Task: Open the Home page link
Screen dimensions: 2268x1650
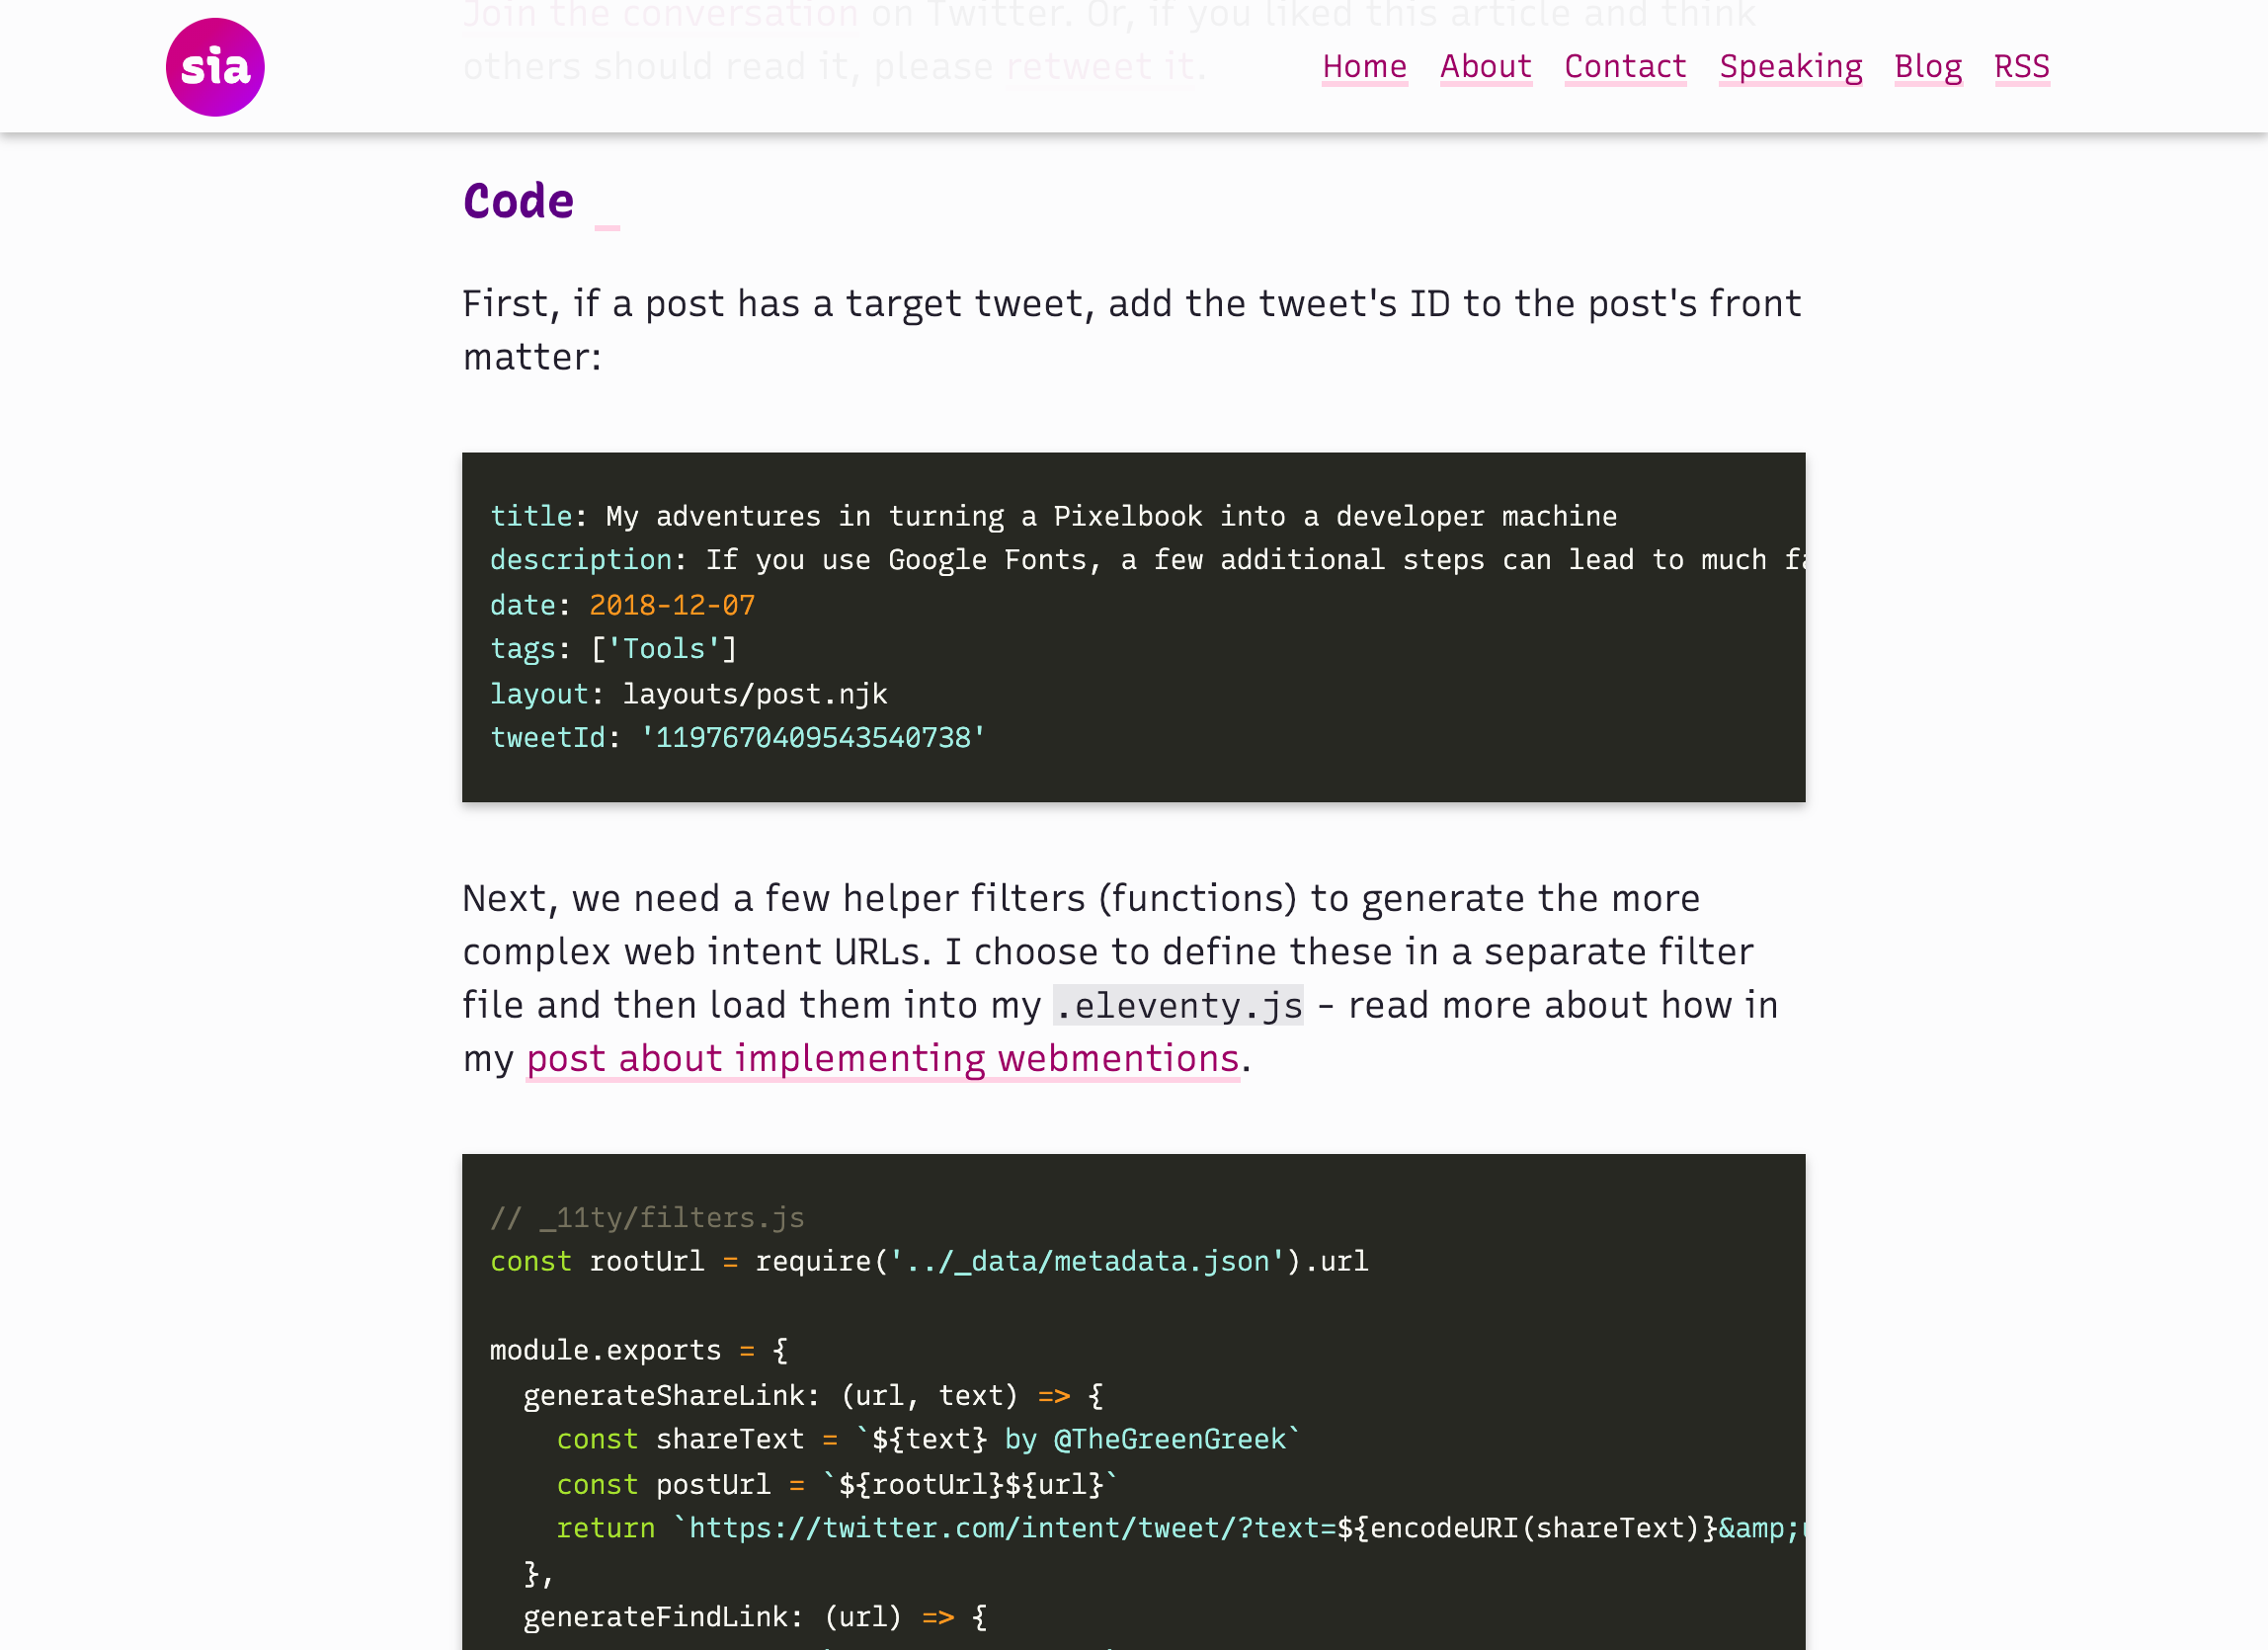Action: (1364, 66)
